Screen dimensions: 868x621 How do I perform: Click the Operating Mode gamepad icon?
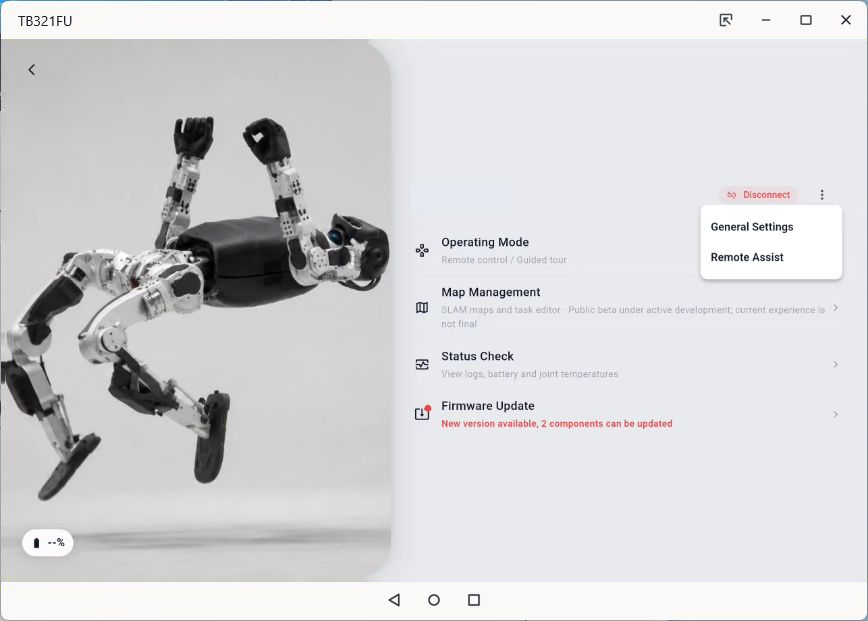pos(422,251)
